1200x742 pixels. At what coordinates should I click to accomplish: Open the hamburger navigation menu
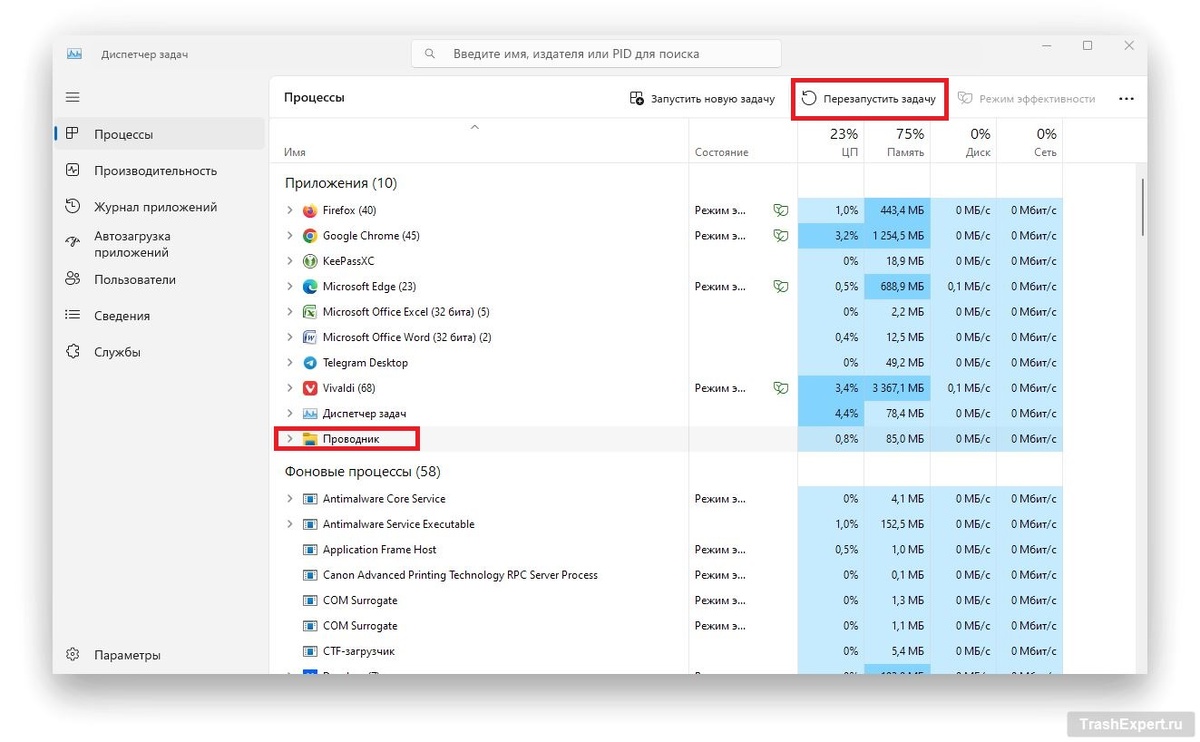coord(72,97)
